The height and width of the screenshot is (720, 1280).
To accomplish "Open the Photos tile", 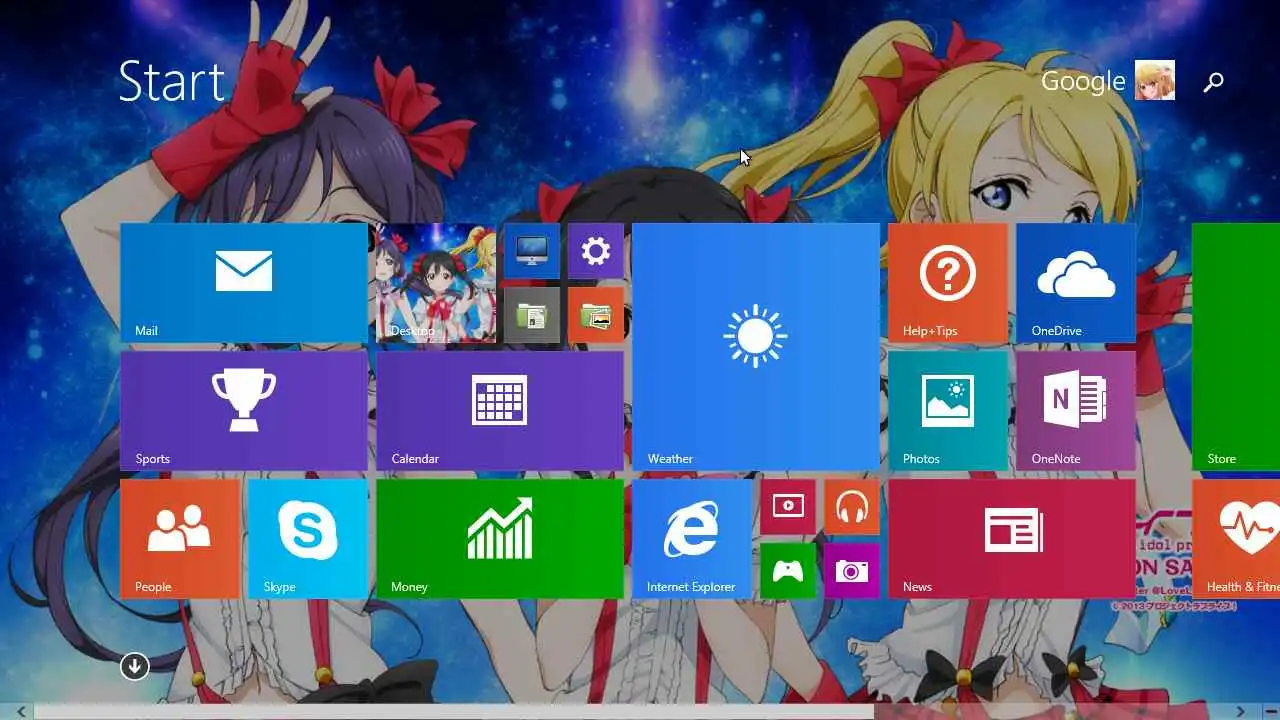I will [x=947, y=411].
